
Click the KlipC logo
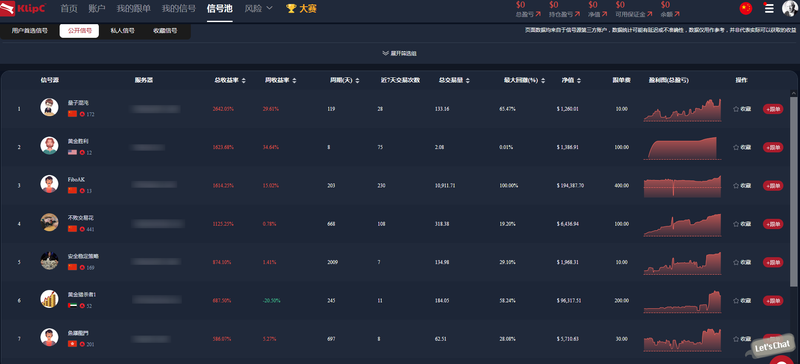23,9
